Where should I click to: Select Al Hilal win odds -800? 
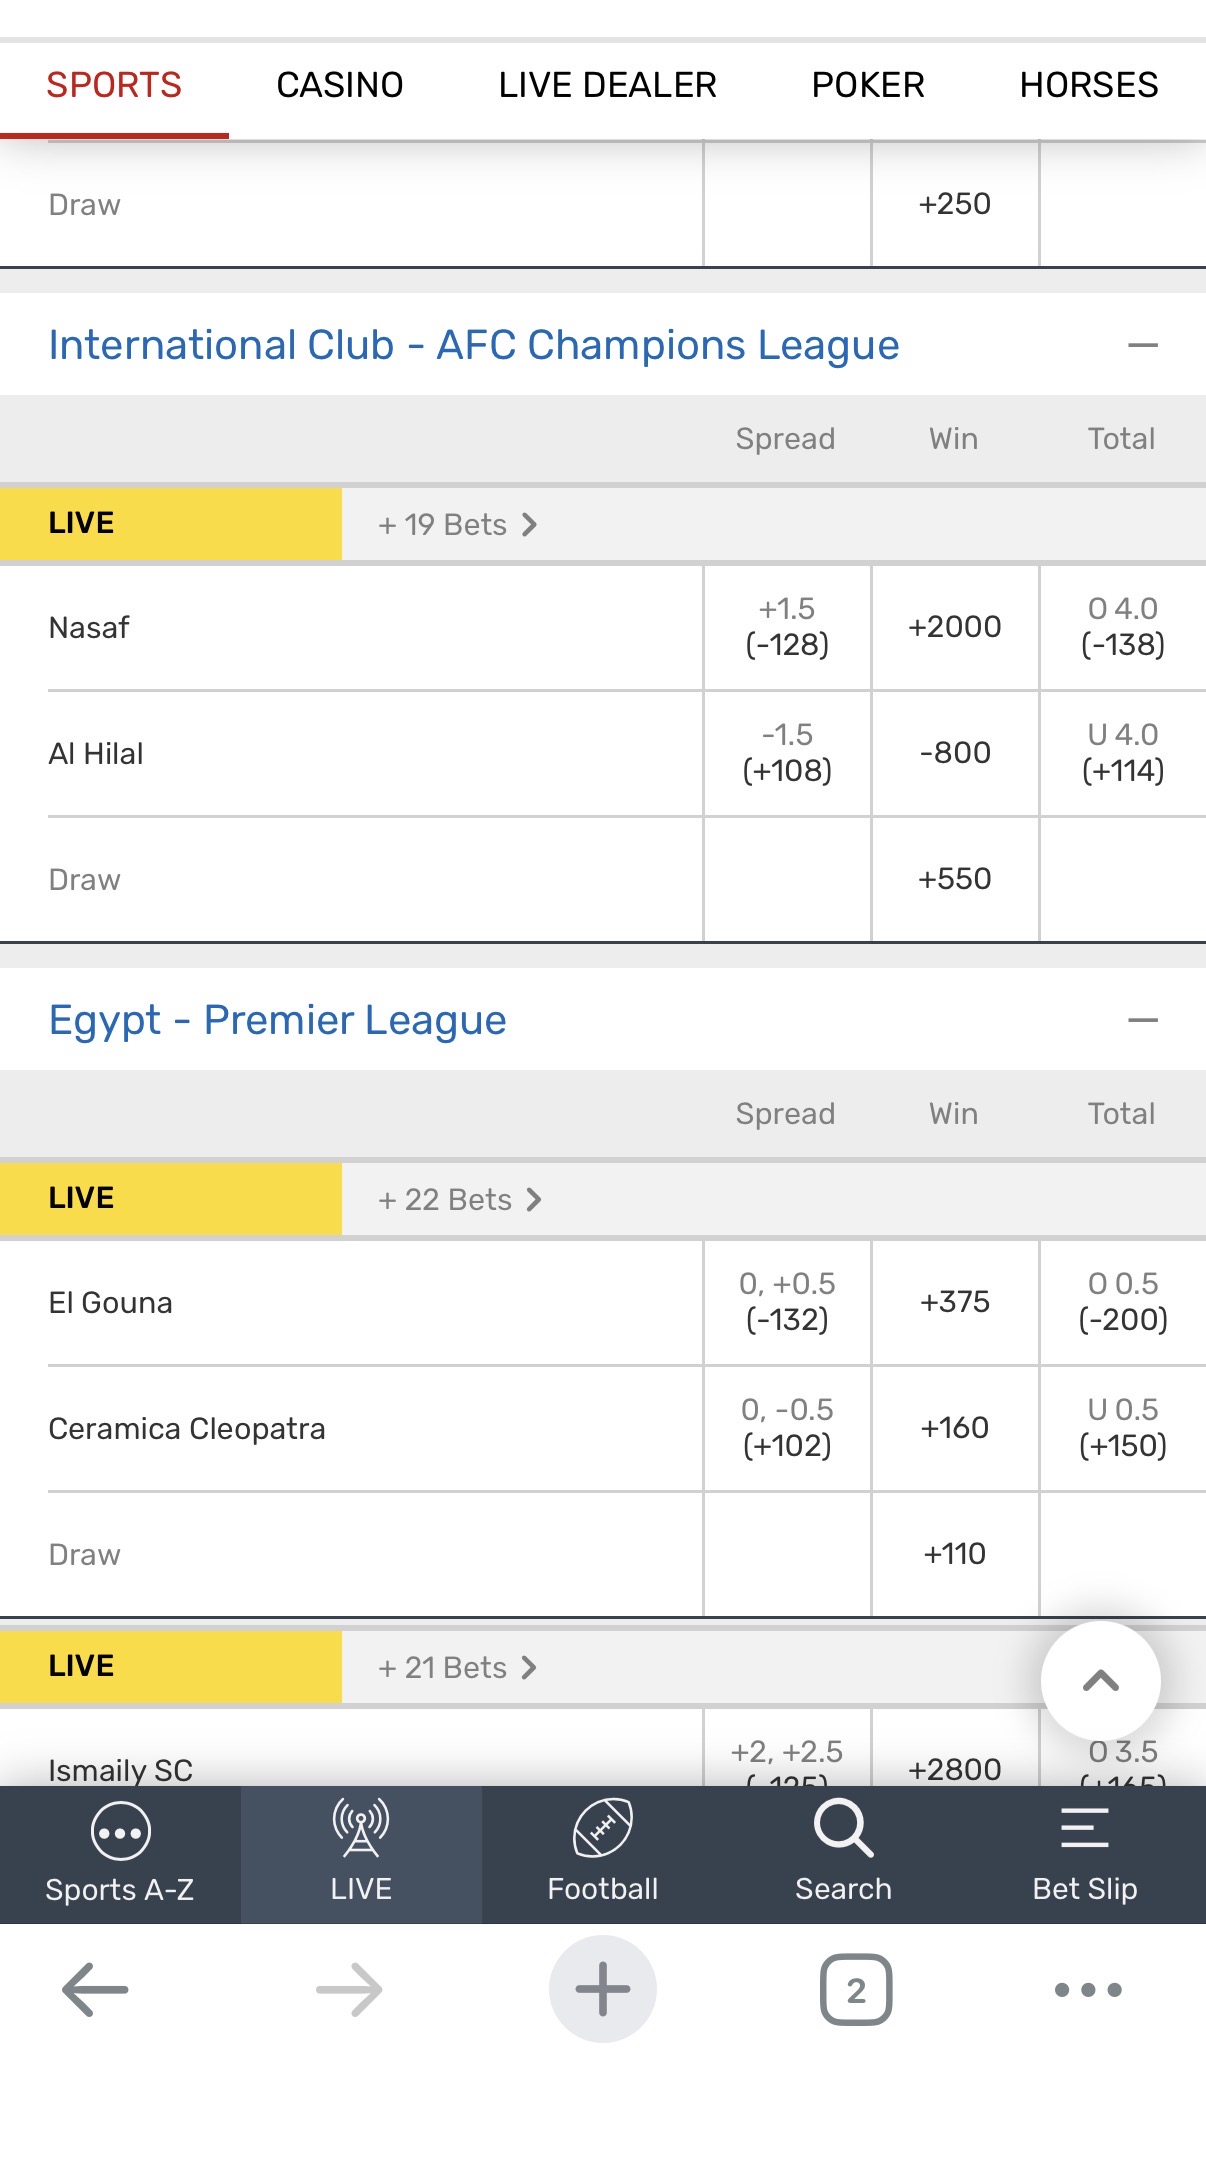[x=955, y=753]
